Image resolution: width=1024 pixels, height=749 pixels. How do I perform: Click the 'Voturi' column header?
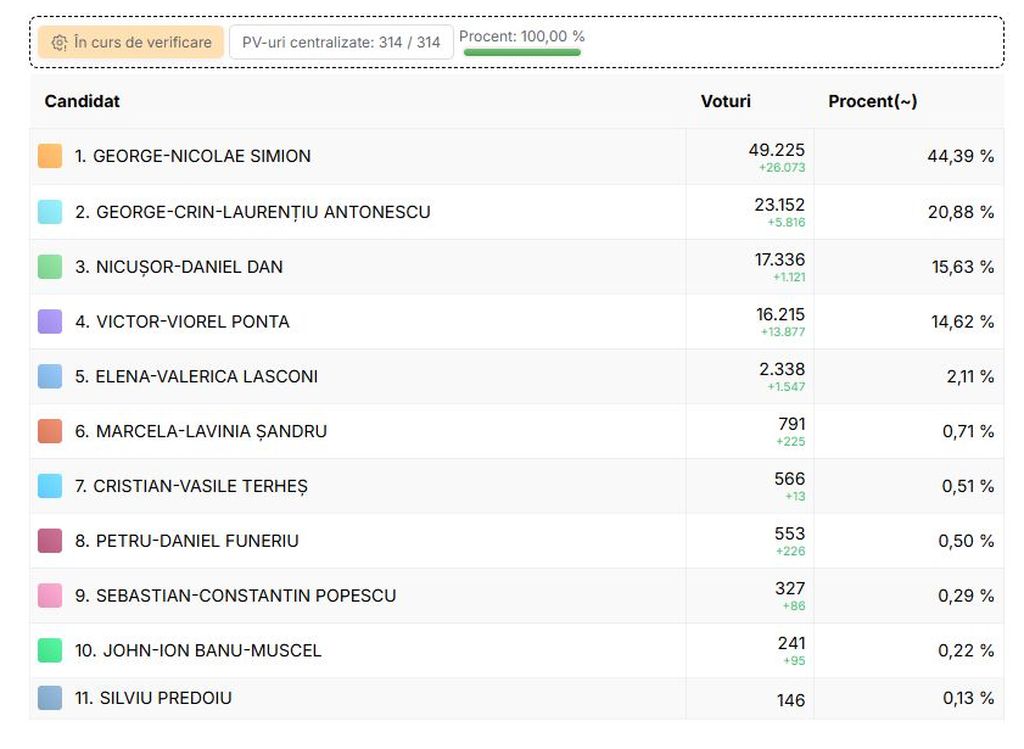click(725, 101)
